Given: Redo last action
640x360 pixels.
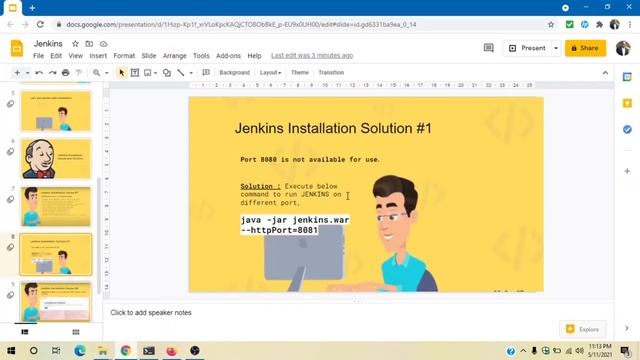Looking at the screenshot, I should [52, 73].
